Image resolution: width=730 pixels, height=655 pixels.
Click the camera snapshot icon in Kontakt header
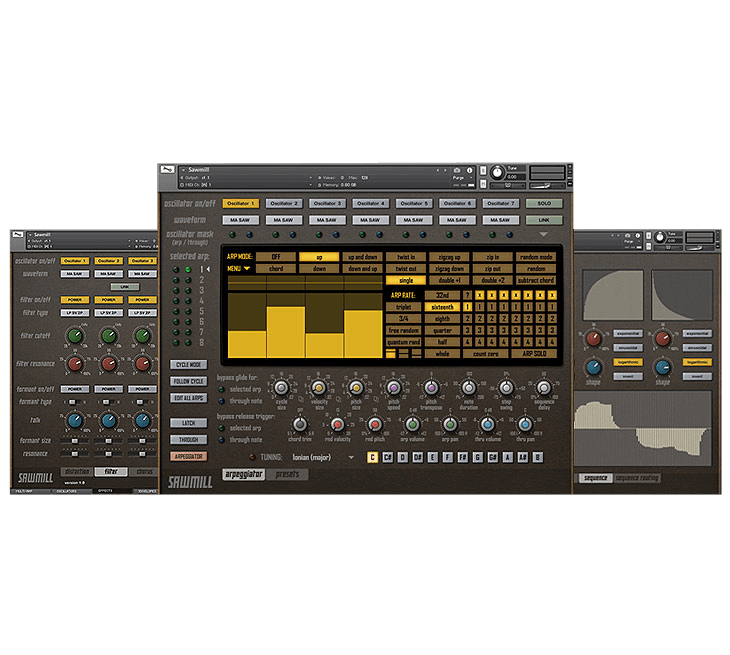[457, 170]
